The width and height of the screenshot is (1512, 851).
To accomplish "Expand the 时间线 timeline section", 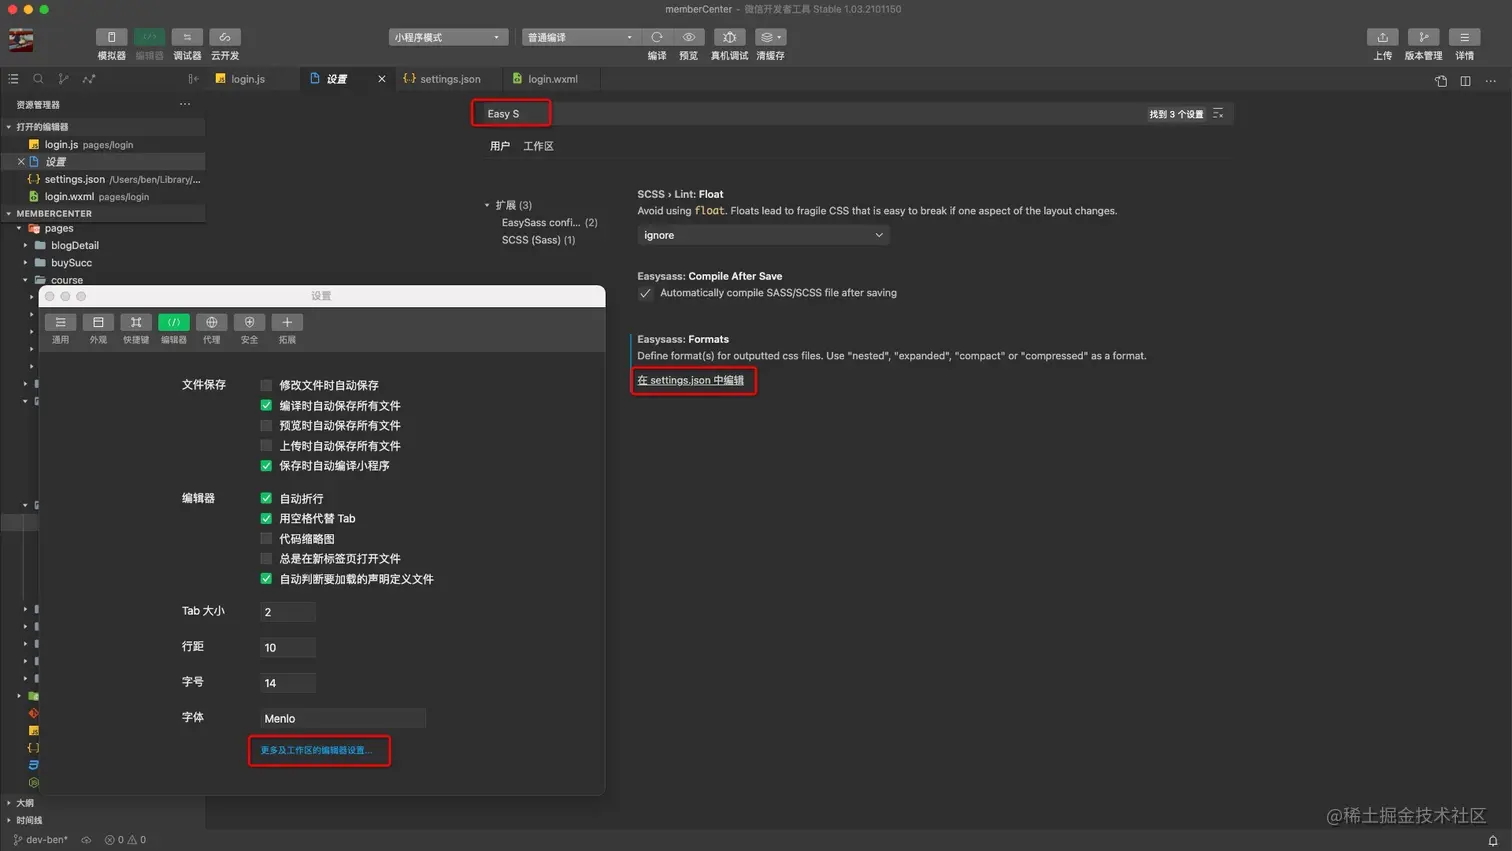I will [9, 820].
